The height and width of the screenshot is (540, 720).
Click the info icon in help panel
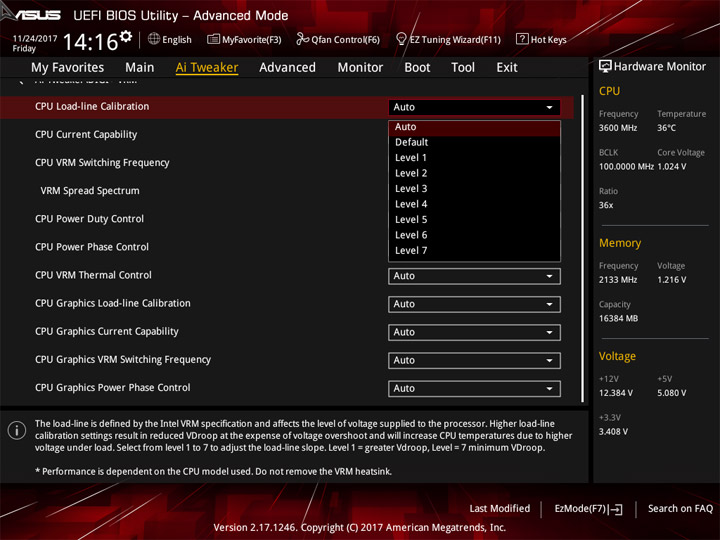[x=17, y=430]
